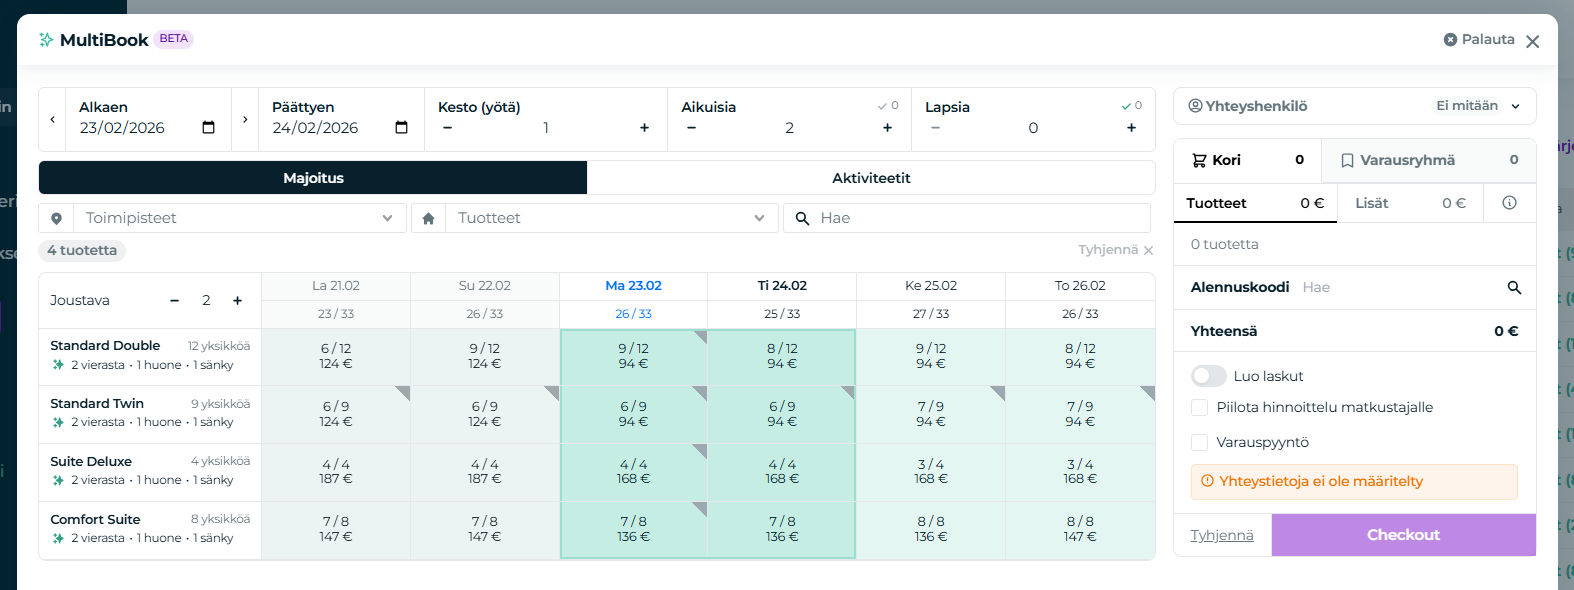1574x590 pixels.
Task: Click the info icon next to Lisät
Action: tap(1509, 203)
